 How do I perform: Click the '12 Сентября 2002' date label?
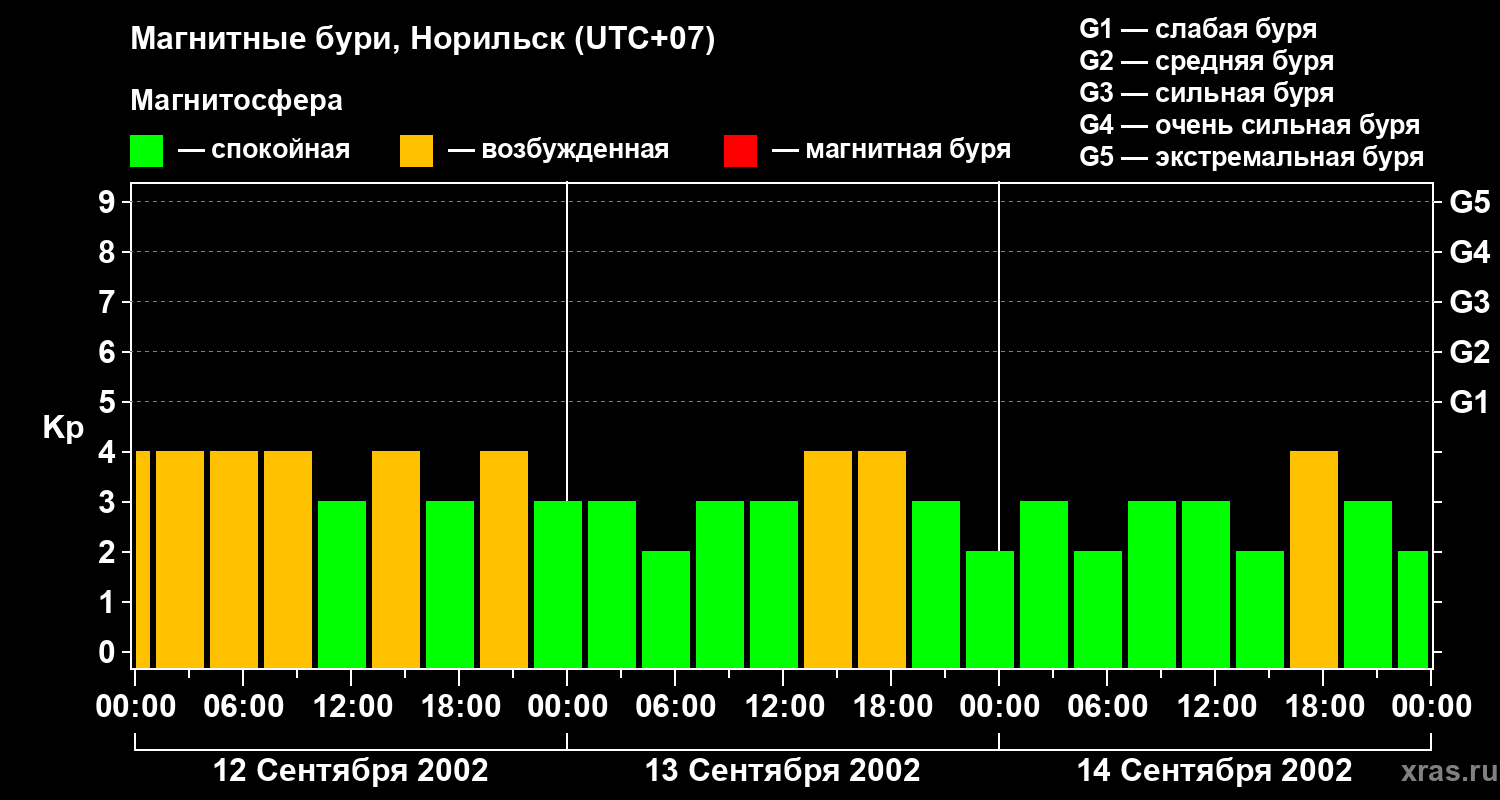tap(351, 771)
